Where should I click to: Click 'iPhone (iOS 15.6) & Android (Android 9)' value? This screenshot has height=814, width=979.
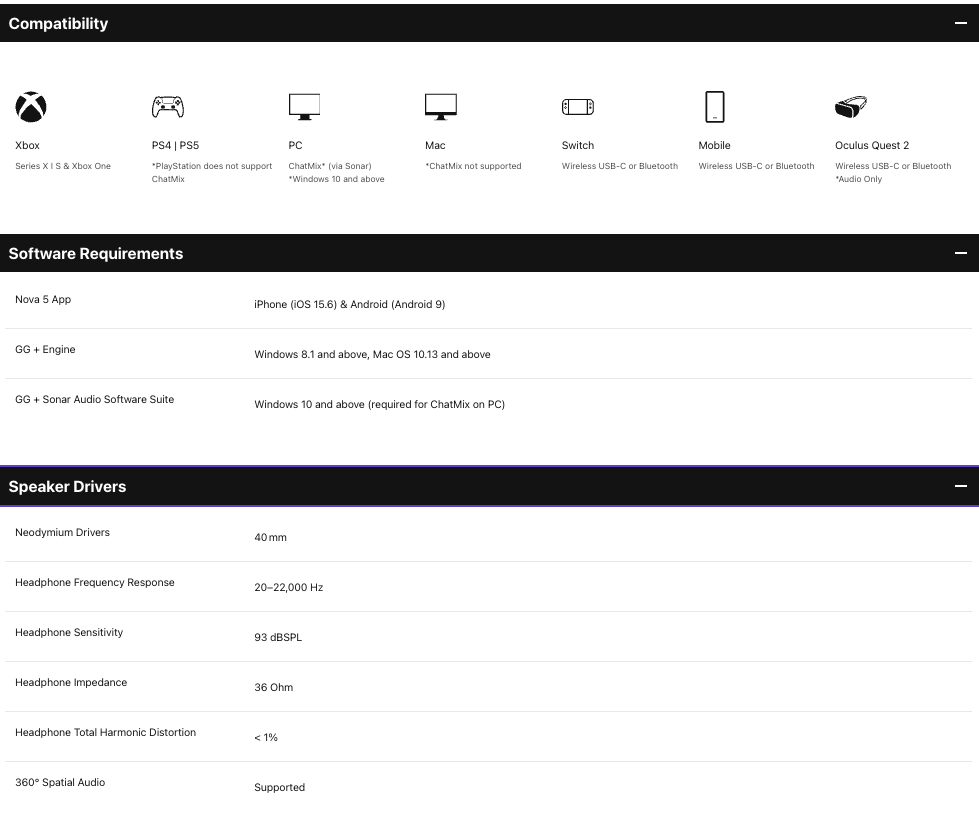click(350, 305)
